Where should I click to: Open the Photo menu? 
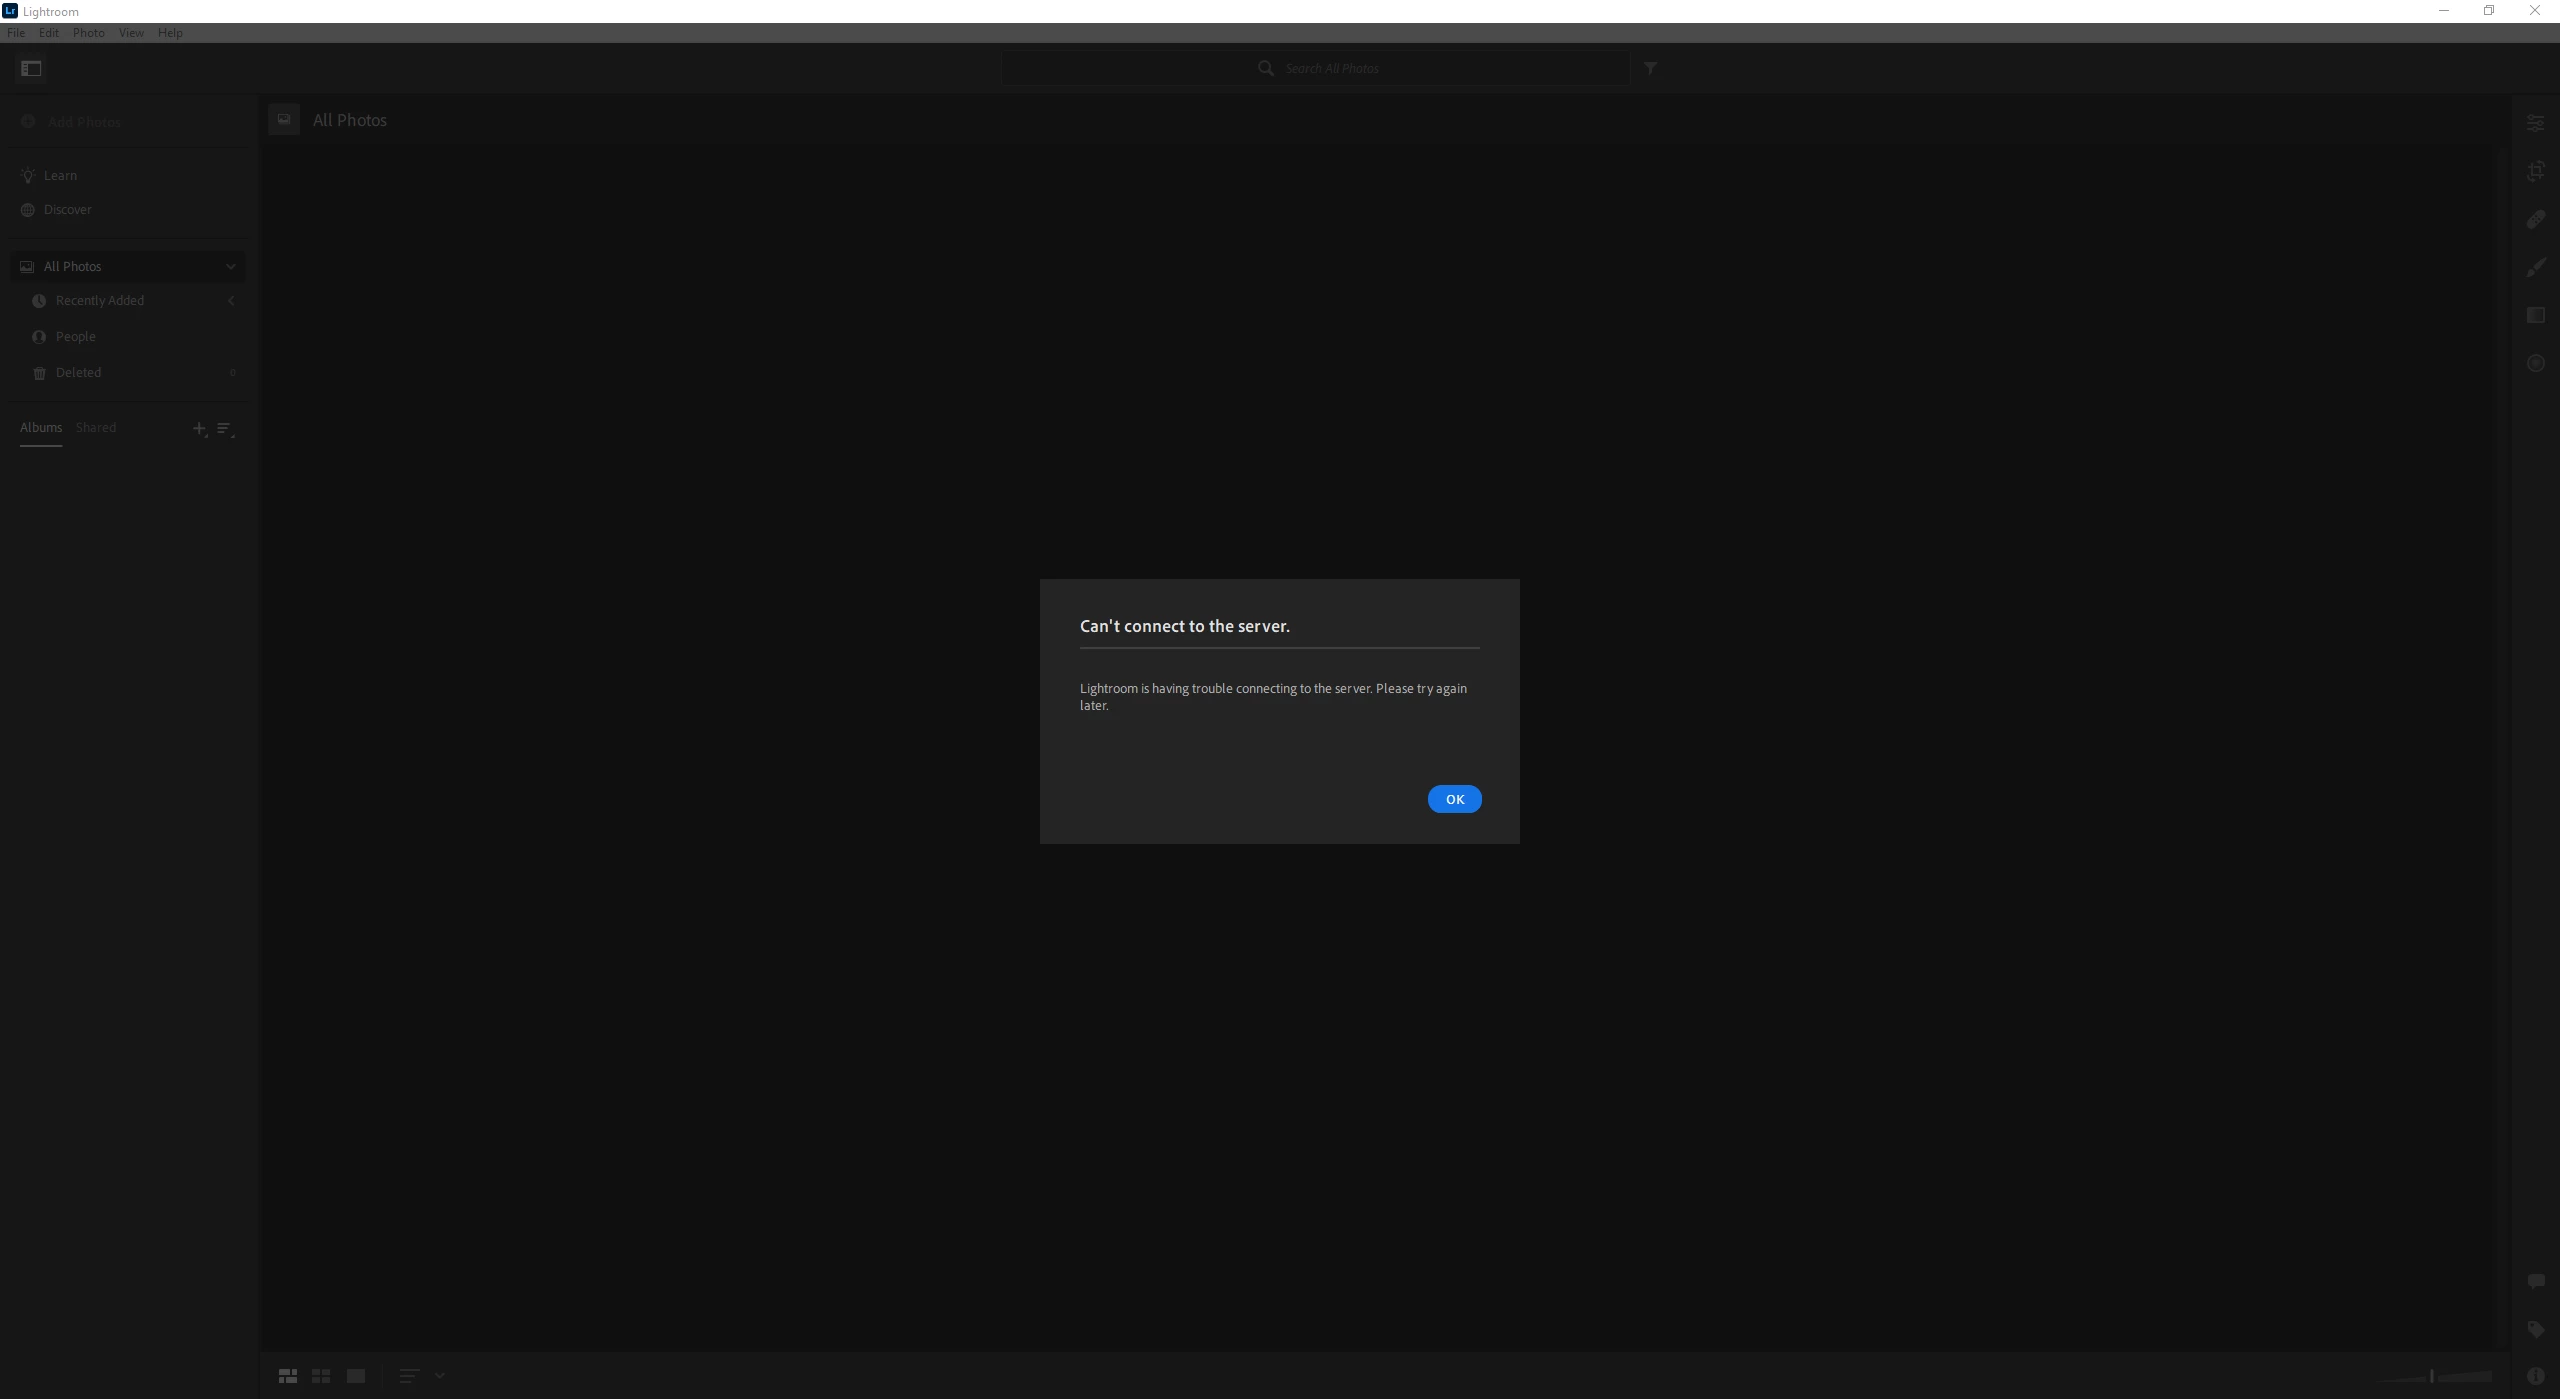(x=88, y=32)
